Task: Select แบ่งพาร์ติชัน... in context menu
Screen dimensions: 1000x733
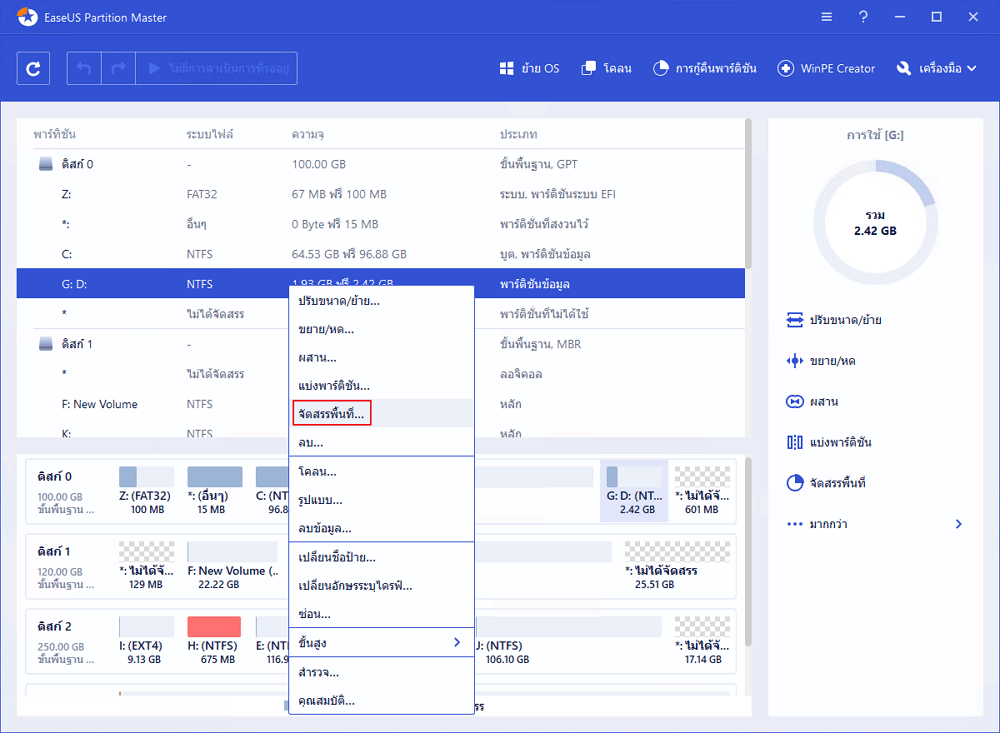Action: coord(381,385)
